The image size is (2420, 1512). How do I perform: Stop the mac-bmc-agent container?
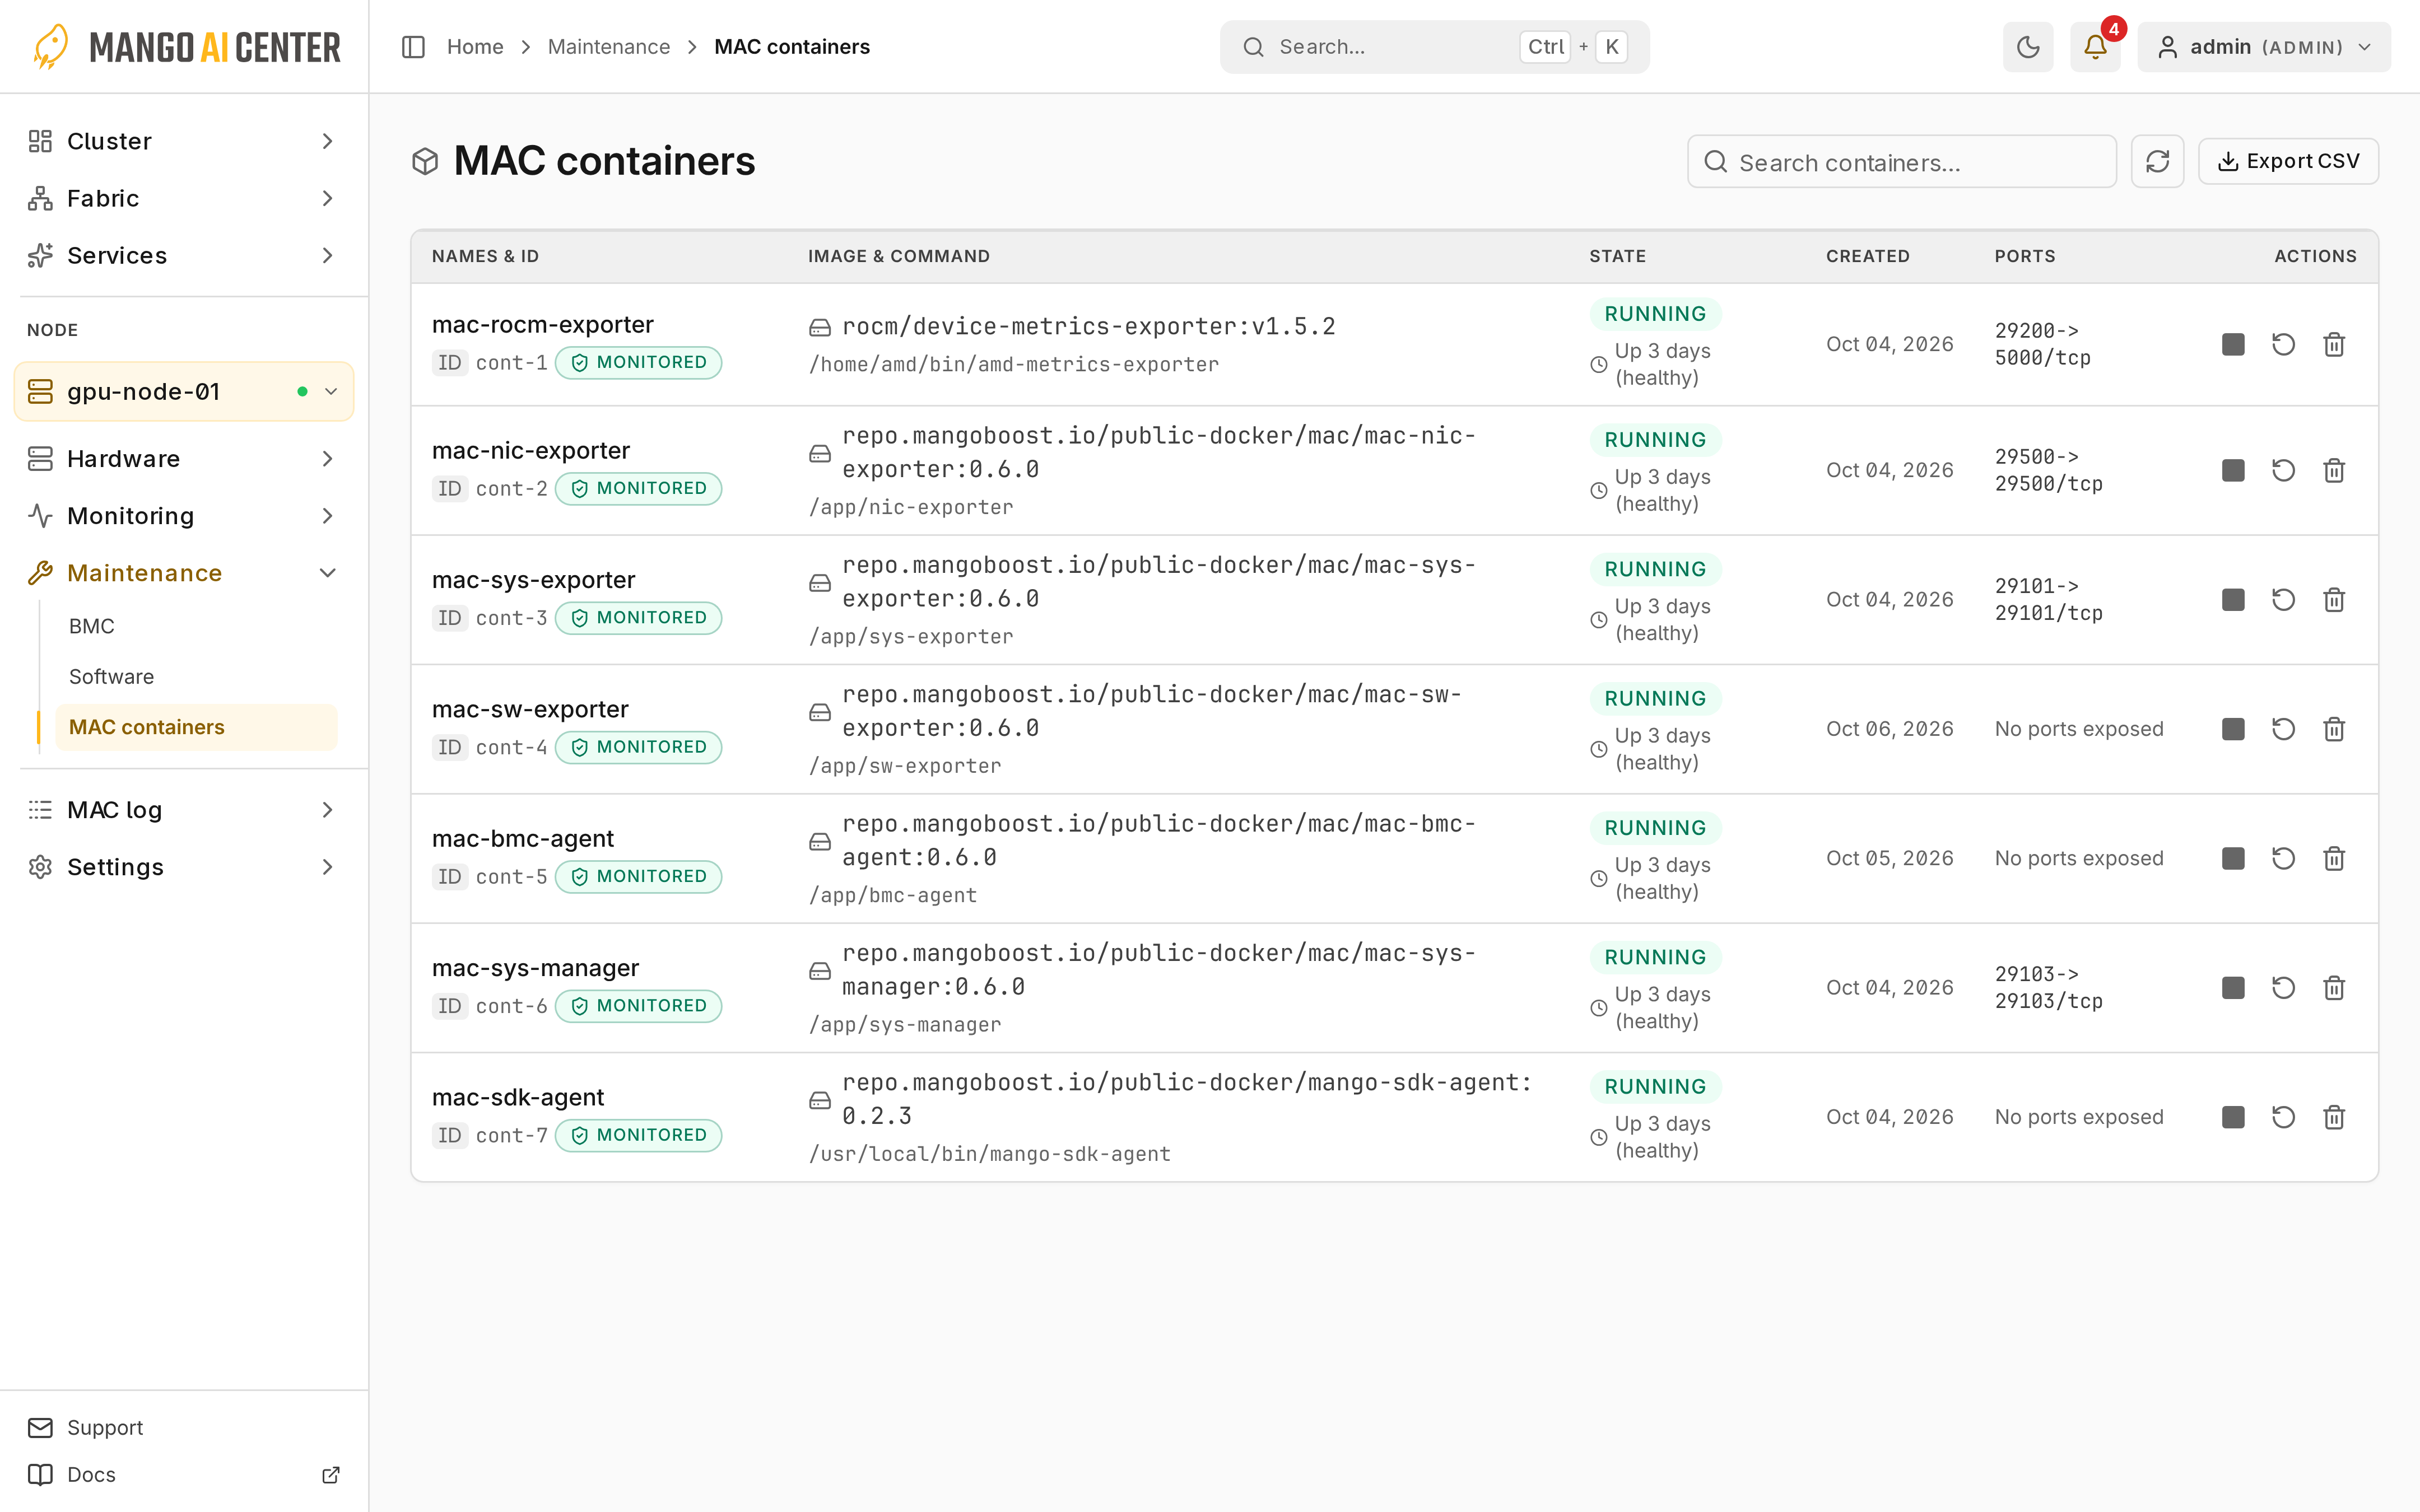pos(2233,858)
